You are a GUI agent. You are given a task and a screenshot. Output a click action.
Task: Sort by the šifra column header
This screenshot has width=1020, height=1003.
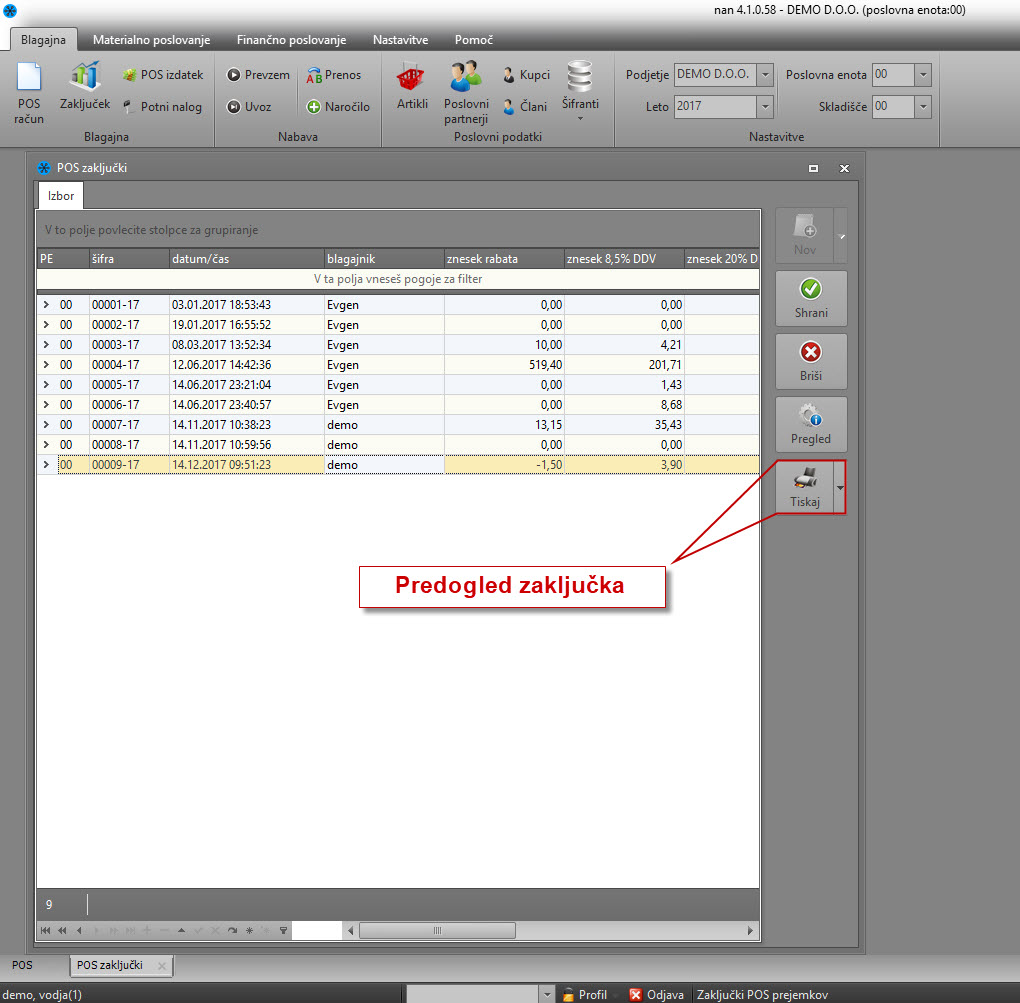pyautogui.click(x=129, y=259)
